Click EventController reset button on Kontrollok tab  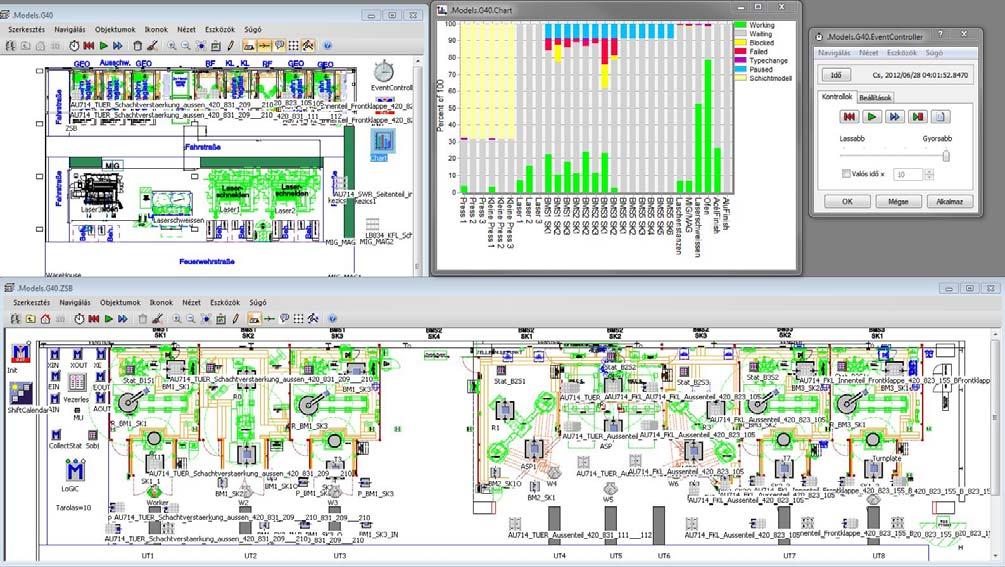pyautogui.click(x=849, y=117)
